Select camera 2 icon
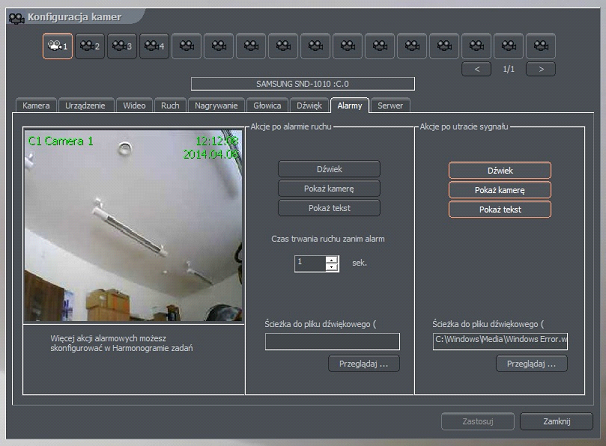Image resolution: width=606 pixels, height=446 pixels. coord(90,46)
